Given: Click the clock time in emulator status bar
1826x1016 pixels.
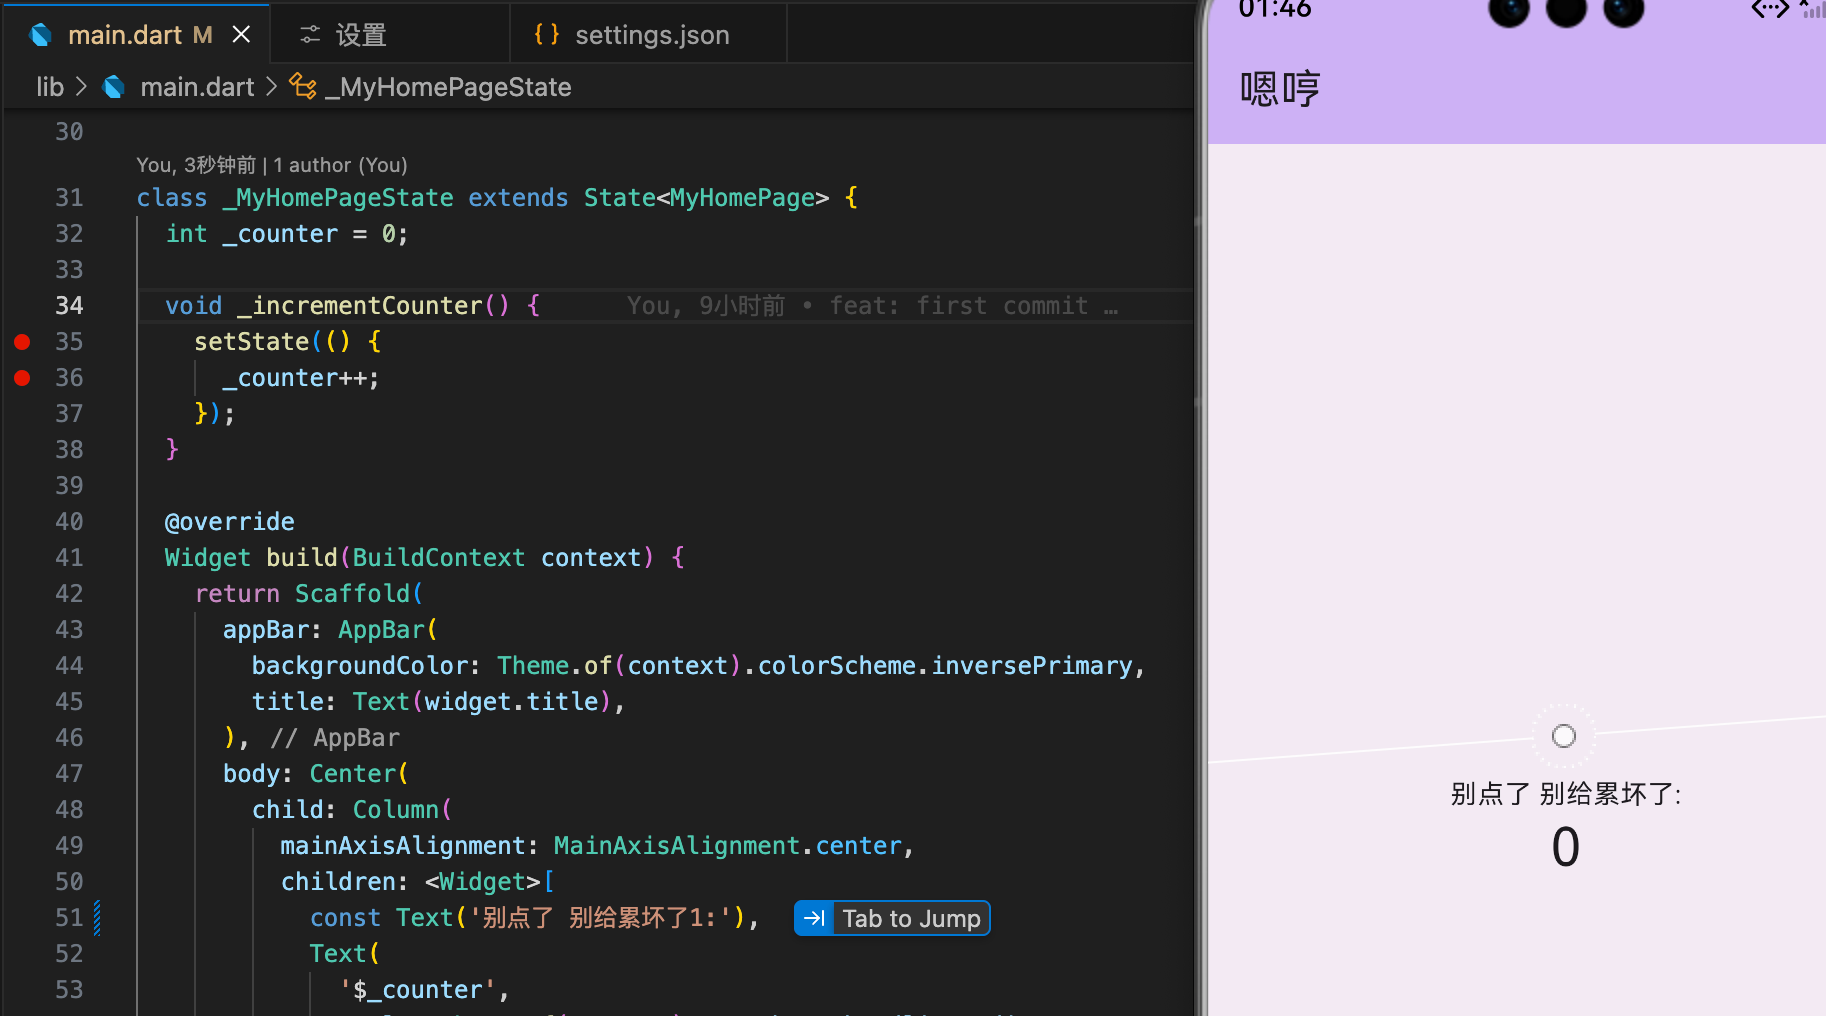Looking at the screenshot, I should pyautogui.click(x=1275, y=10).
